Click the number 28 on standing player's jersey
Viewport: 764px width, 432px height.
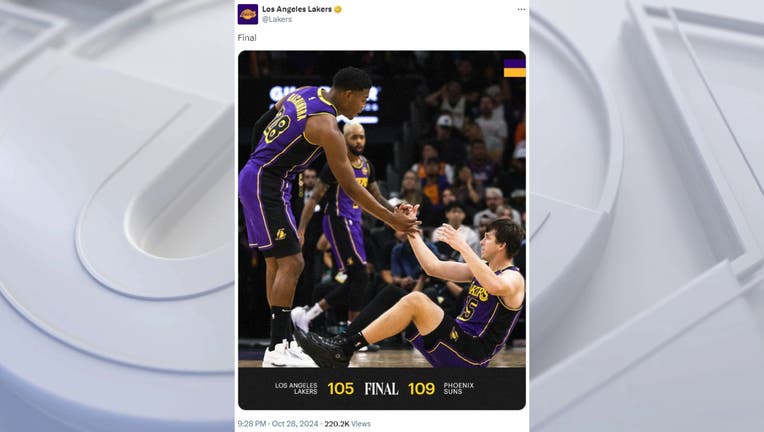click(x=277, y=126)
